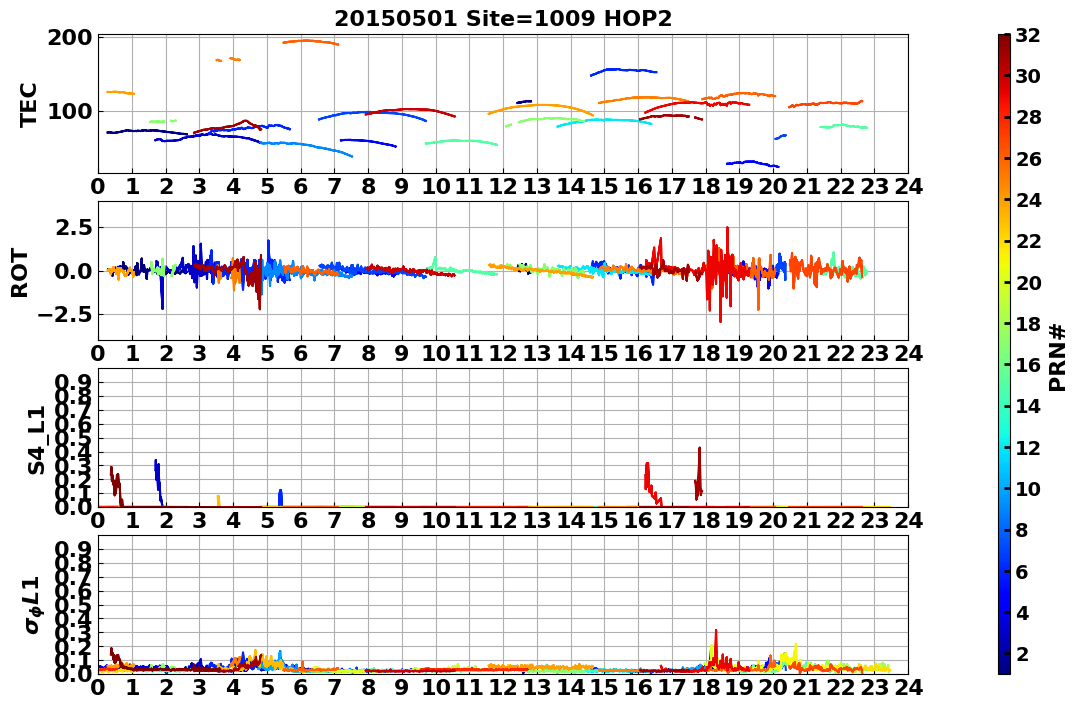Click the "TEC" y-axis label

[28, 104]
